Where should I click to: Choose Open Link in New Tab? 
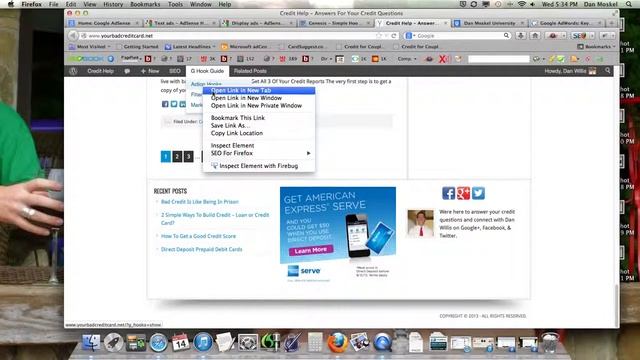[259, 90]
